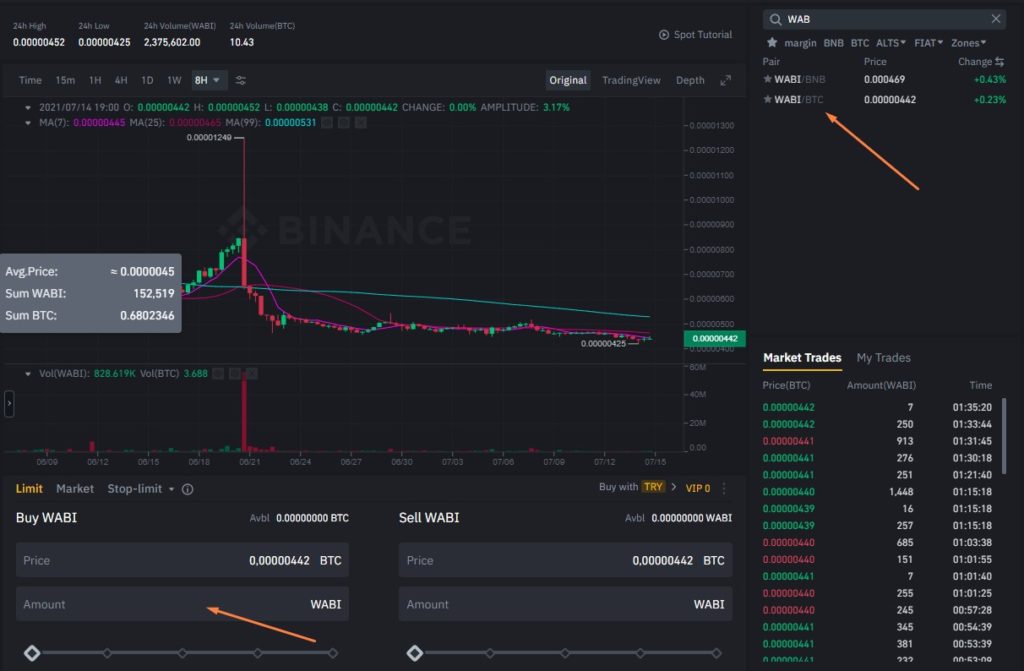The width and height of the screenshot is (1024, 671).
Task: Click Sell amount slider start handle
Action: click(x=415, y=653)
